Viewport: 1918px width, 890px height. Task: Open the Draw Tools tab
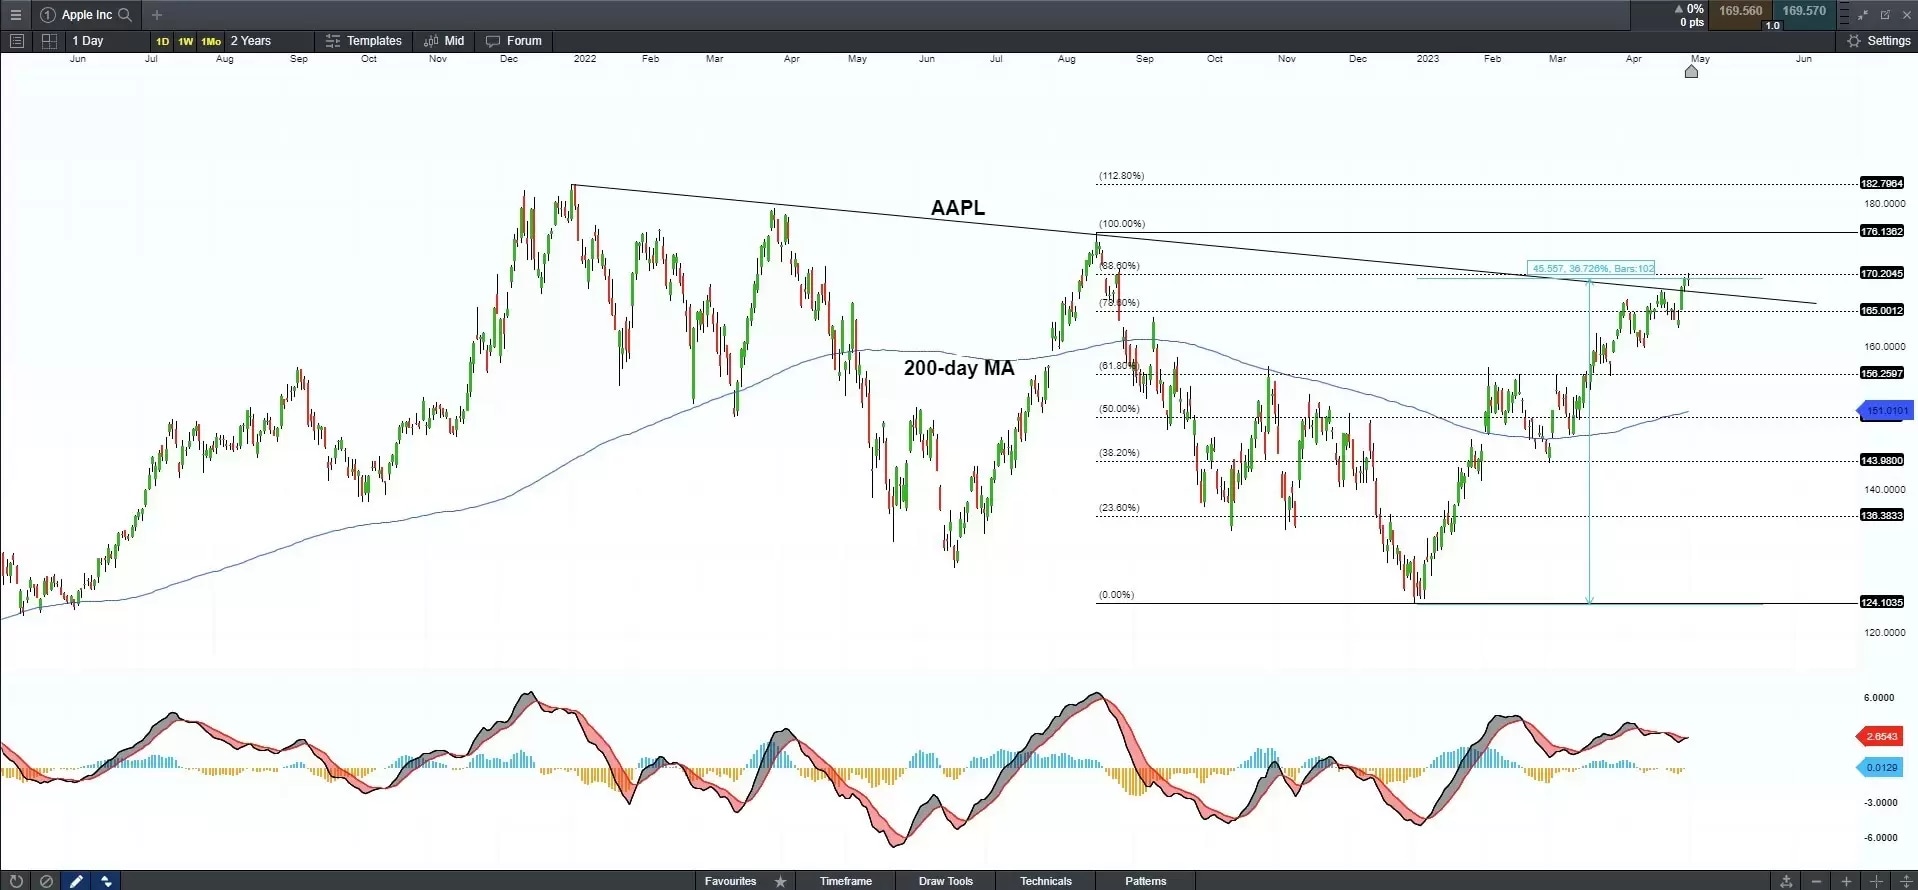pyautogui.click(x=946, y=881)
